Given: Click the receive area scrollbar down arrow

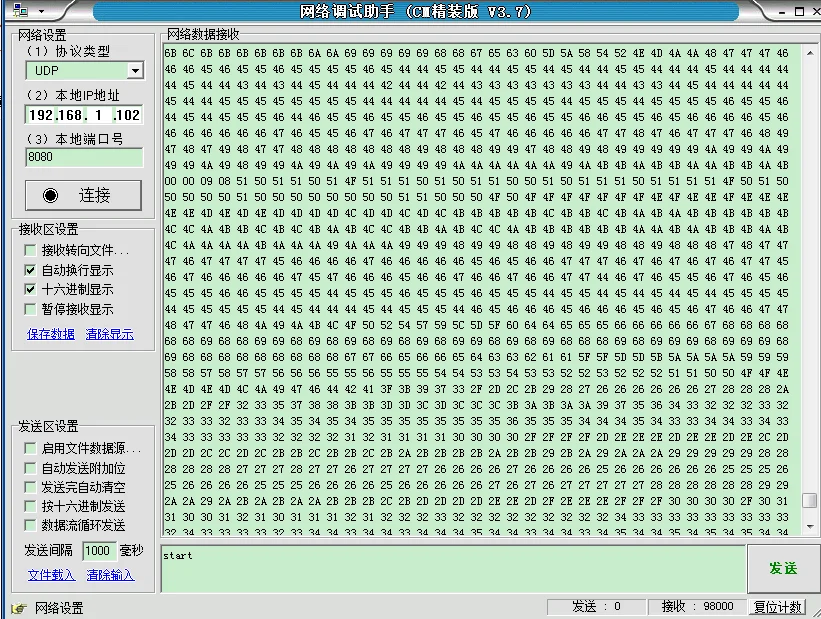Looking at the screenshot, I should coord(809,526).
